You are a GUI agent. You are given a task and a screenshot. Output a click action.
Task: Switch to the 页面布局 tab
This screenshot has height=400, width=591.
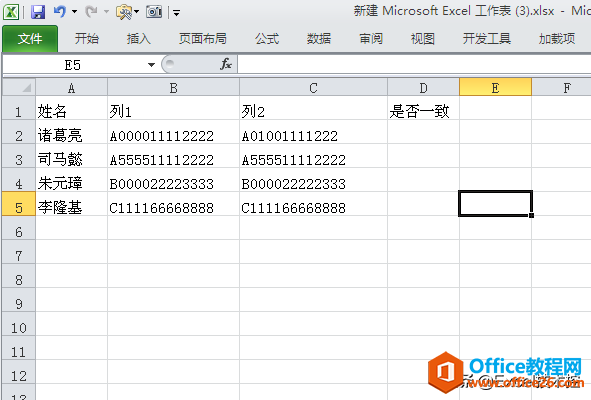point(203,38)
